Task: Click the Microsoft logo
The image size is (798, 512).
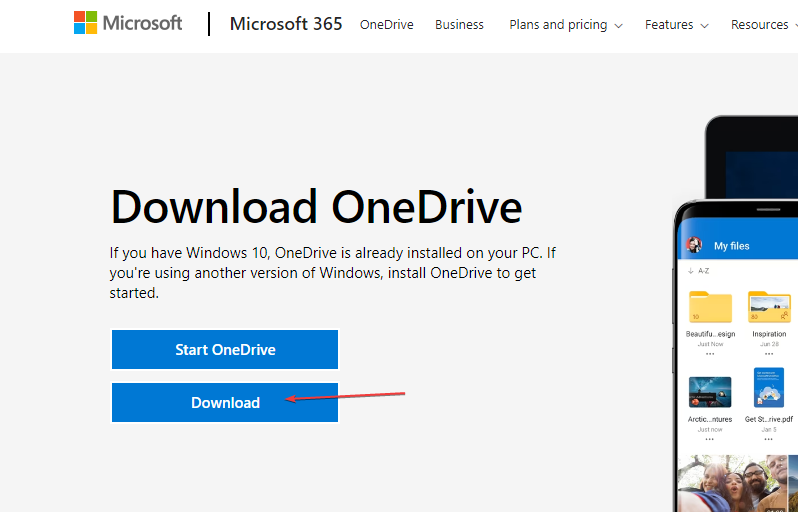Action: (128, 23)
